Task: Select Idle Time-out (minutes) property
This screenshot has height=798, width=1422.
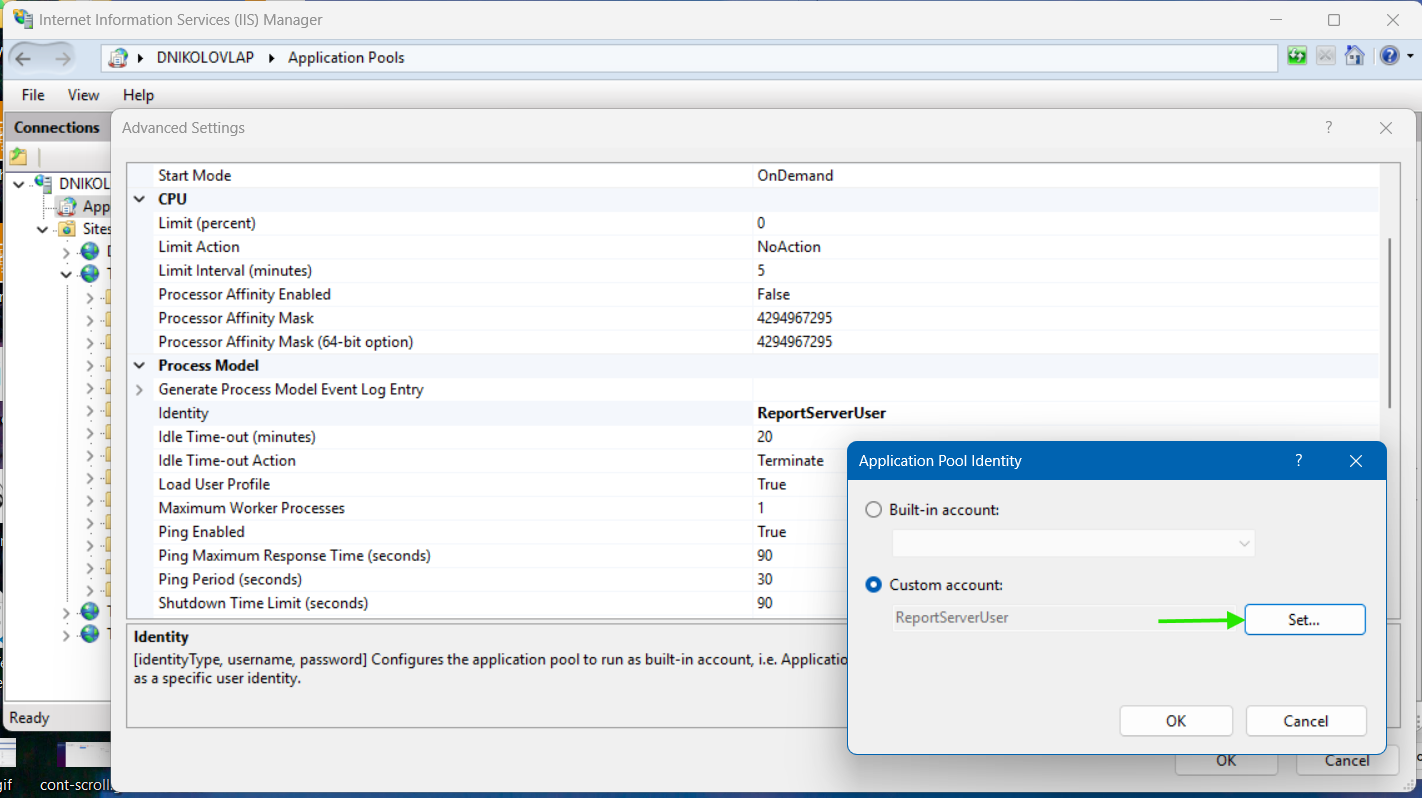Action: pyautogui.click(x=237, y=437)
